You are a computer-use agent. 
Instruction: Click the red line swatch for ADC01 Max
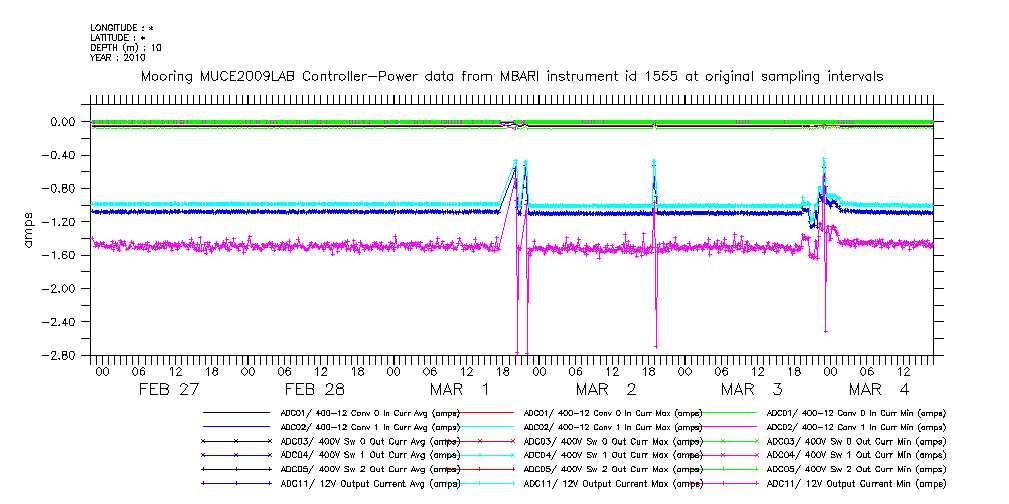[480, 412]
